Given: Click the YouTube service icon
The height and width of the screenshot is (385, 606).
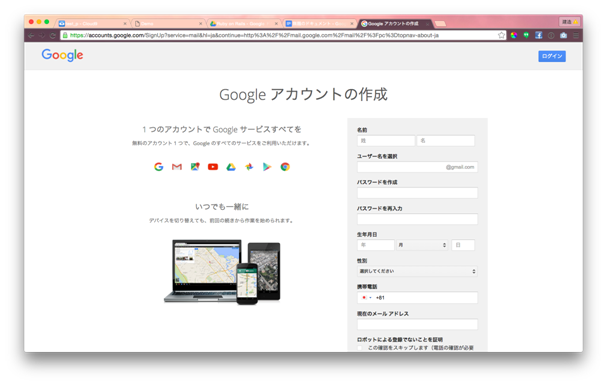Looking at the screenshot, I should pos(213,167).
